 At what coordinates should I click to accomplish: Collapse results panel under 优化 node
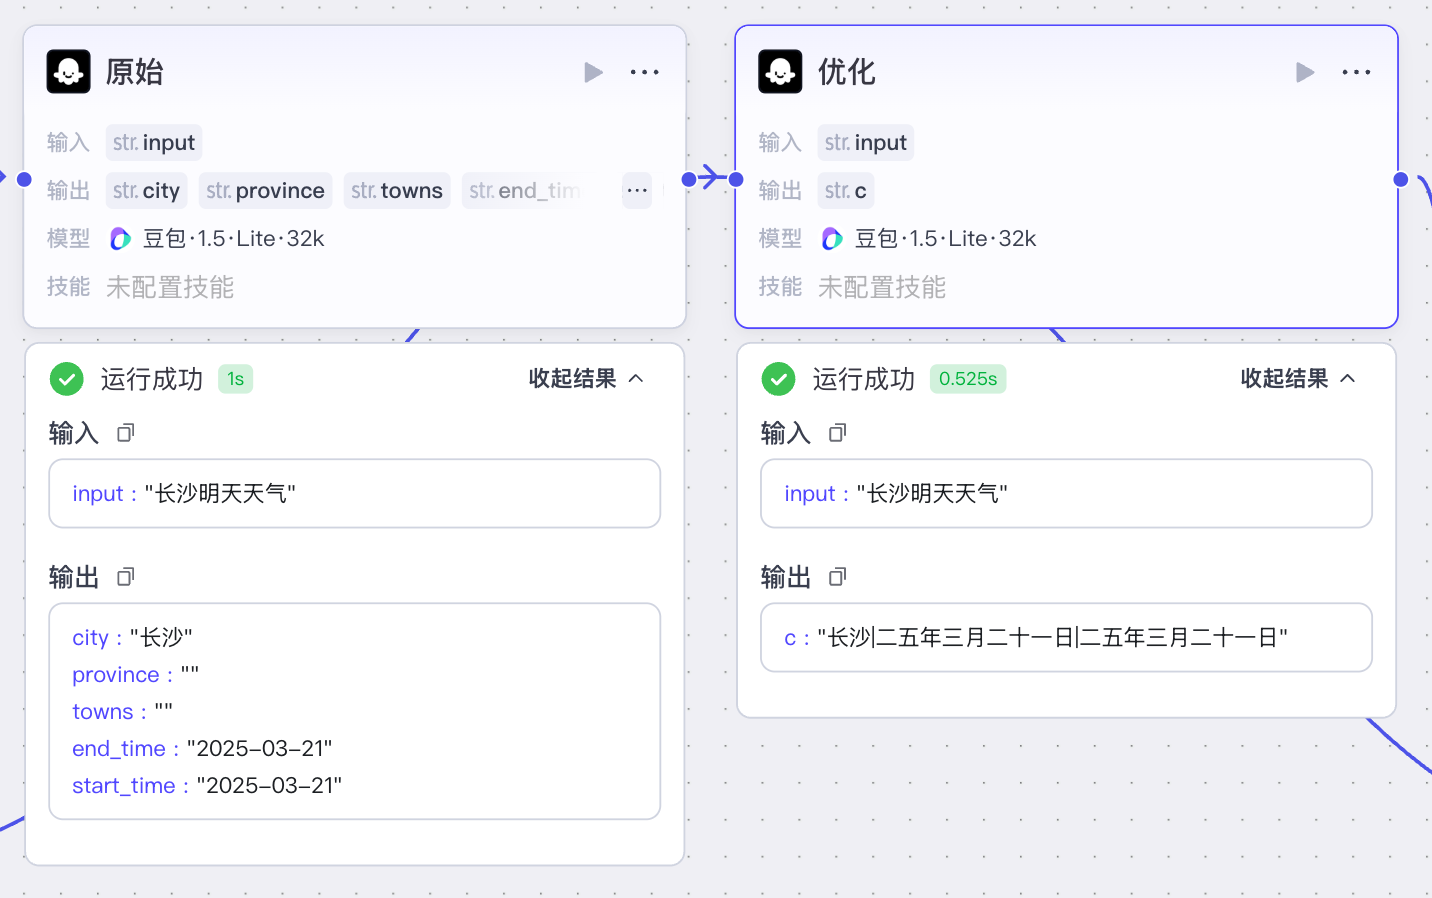click(x=1298, y=378)
